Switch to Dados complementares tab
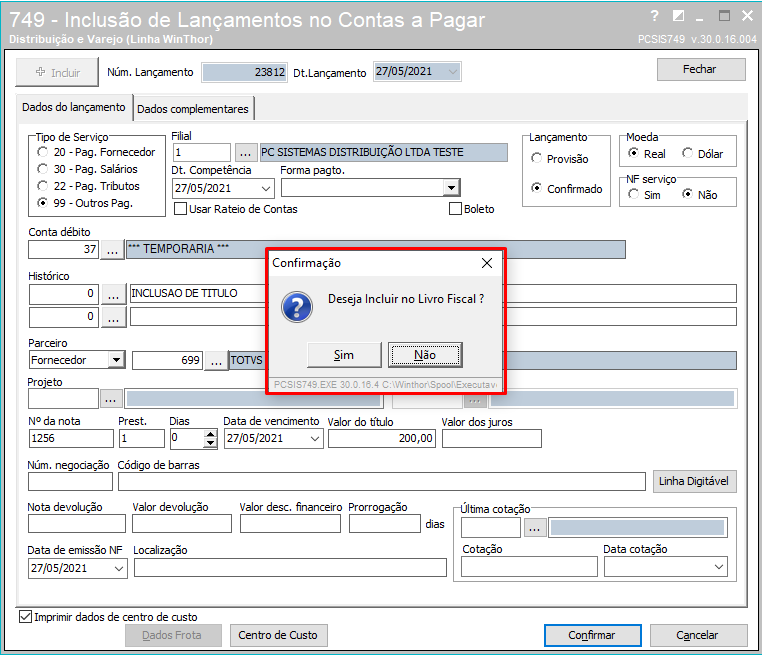 pos(193,109)
